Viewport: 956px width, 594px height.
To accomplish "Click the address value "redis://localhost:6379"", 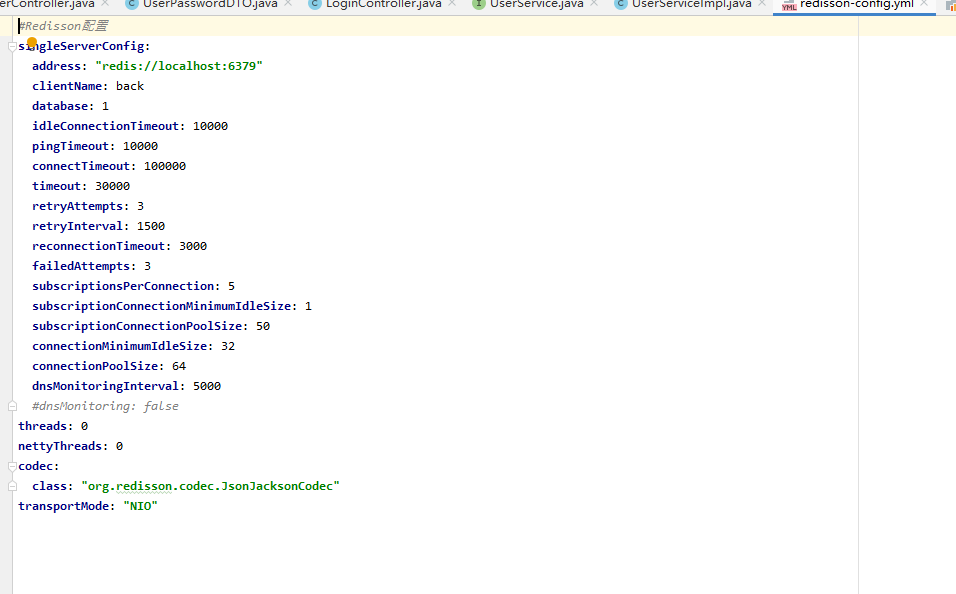I will (x=179, y=66).
